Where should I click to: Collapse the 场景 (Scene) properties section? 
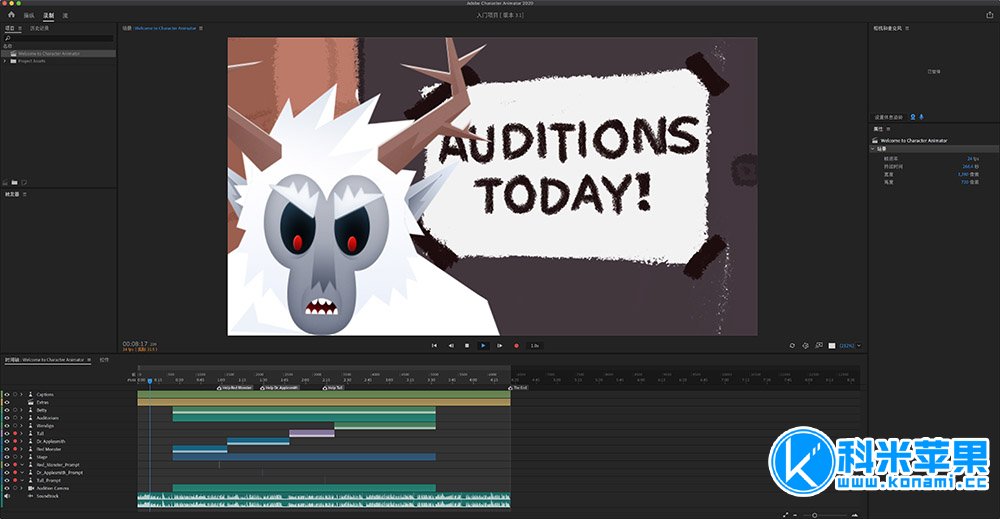[x=873, y=149]
